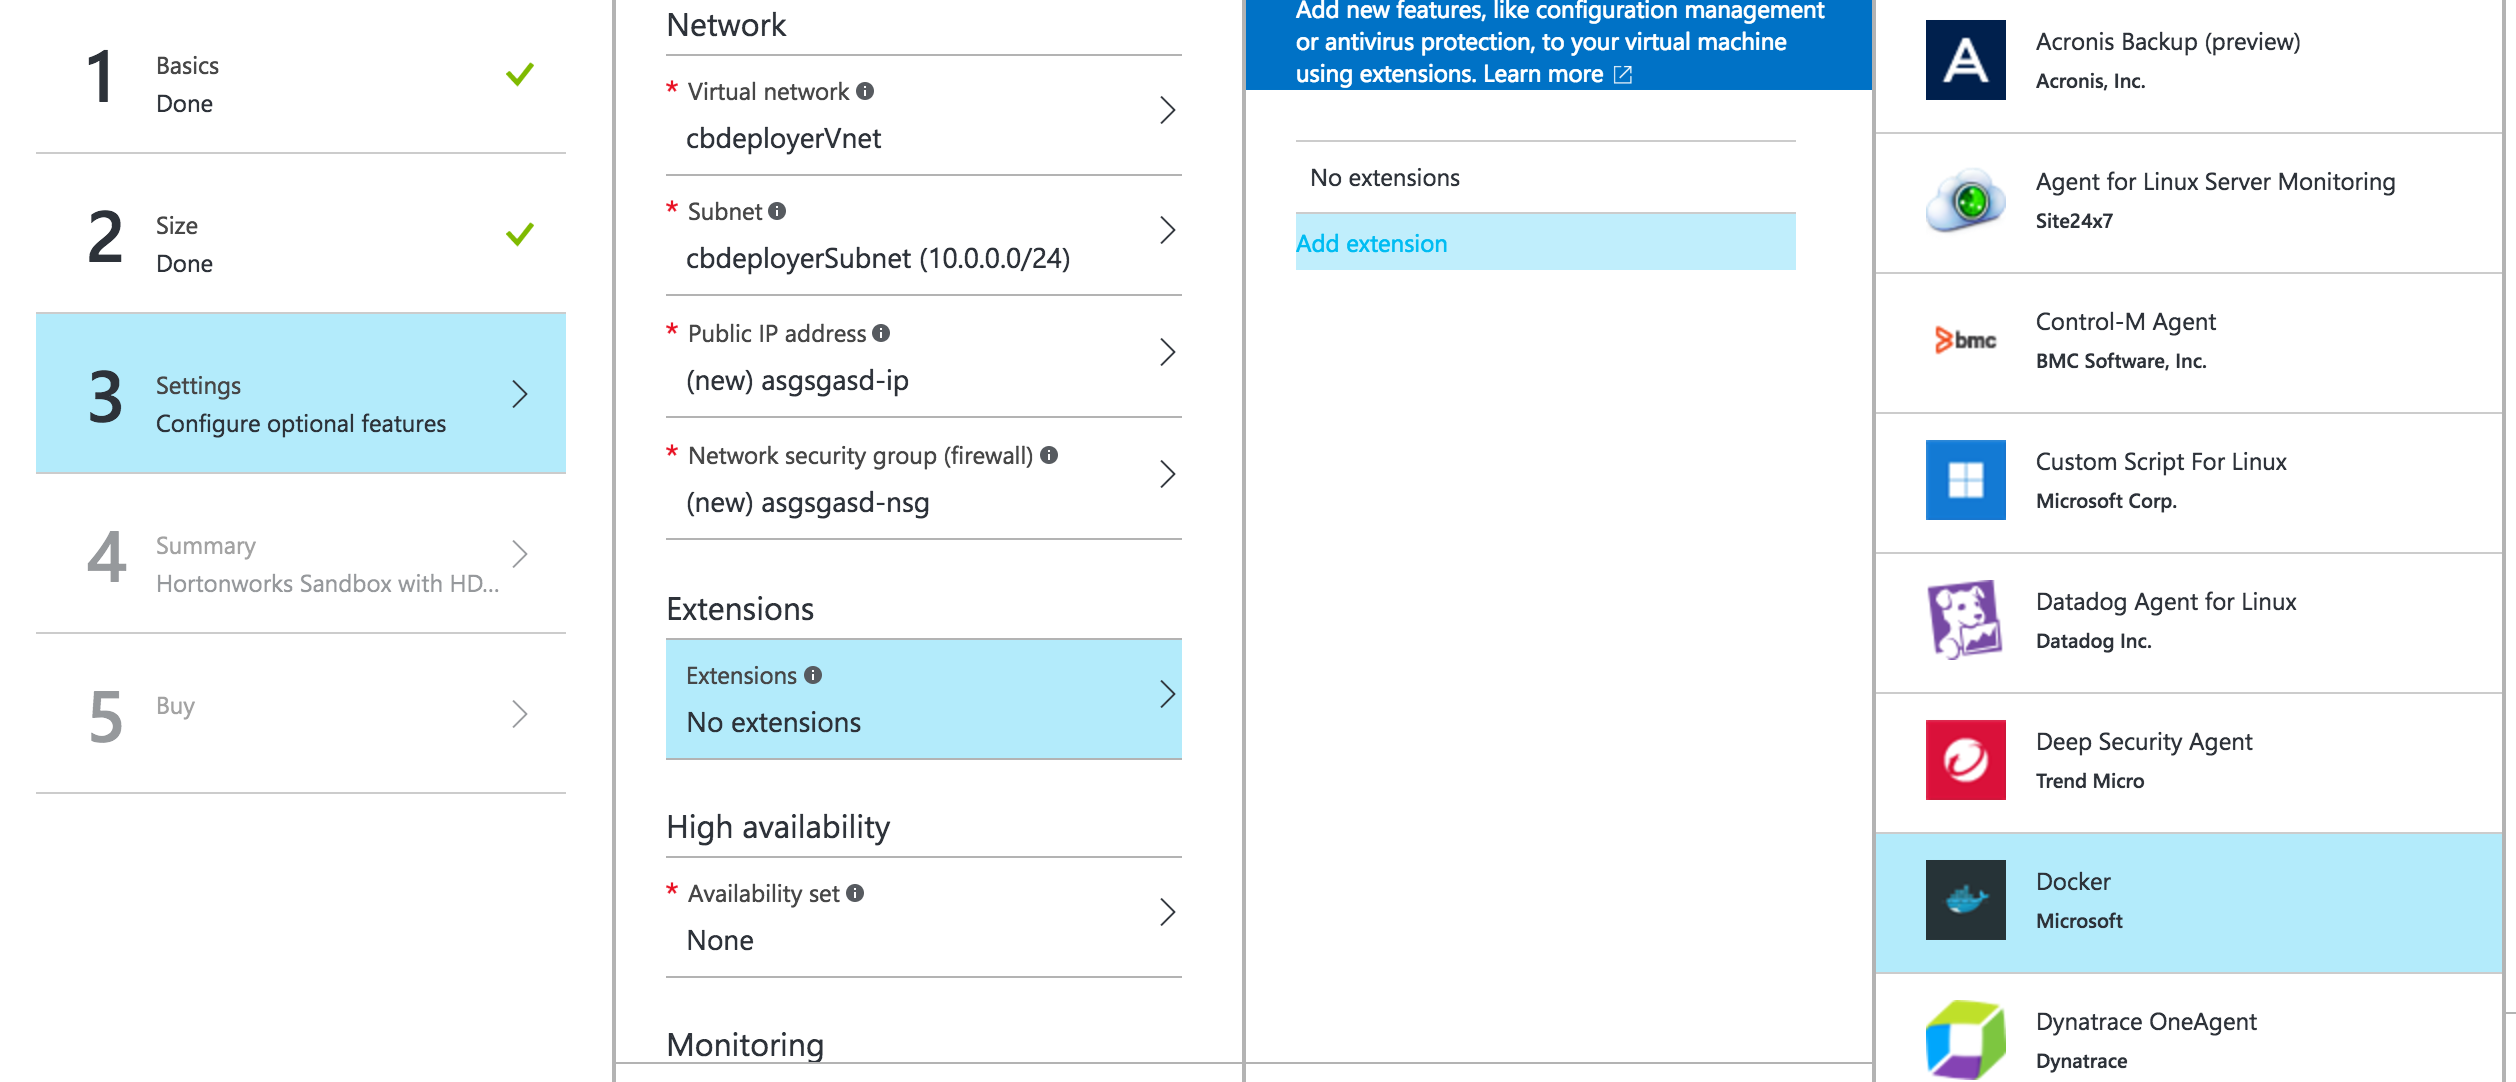Screen dimensions: 2516x1082
Task: Select the highlighted Extensions settings row
Action: tap(922, 698)
